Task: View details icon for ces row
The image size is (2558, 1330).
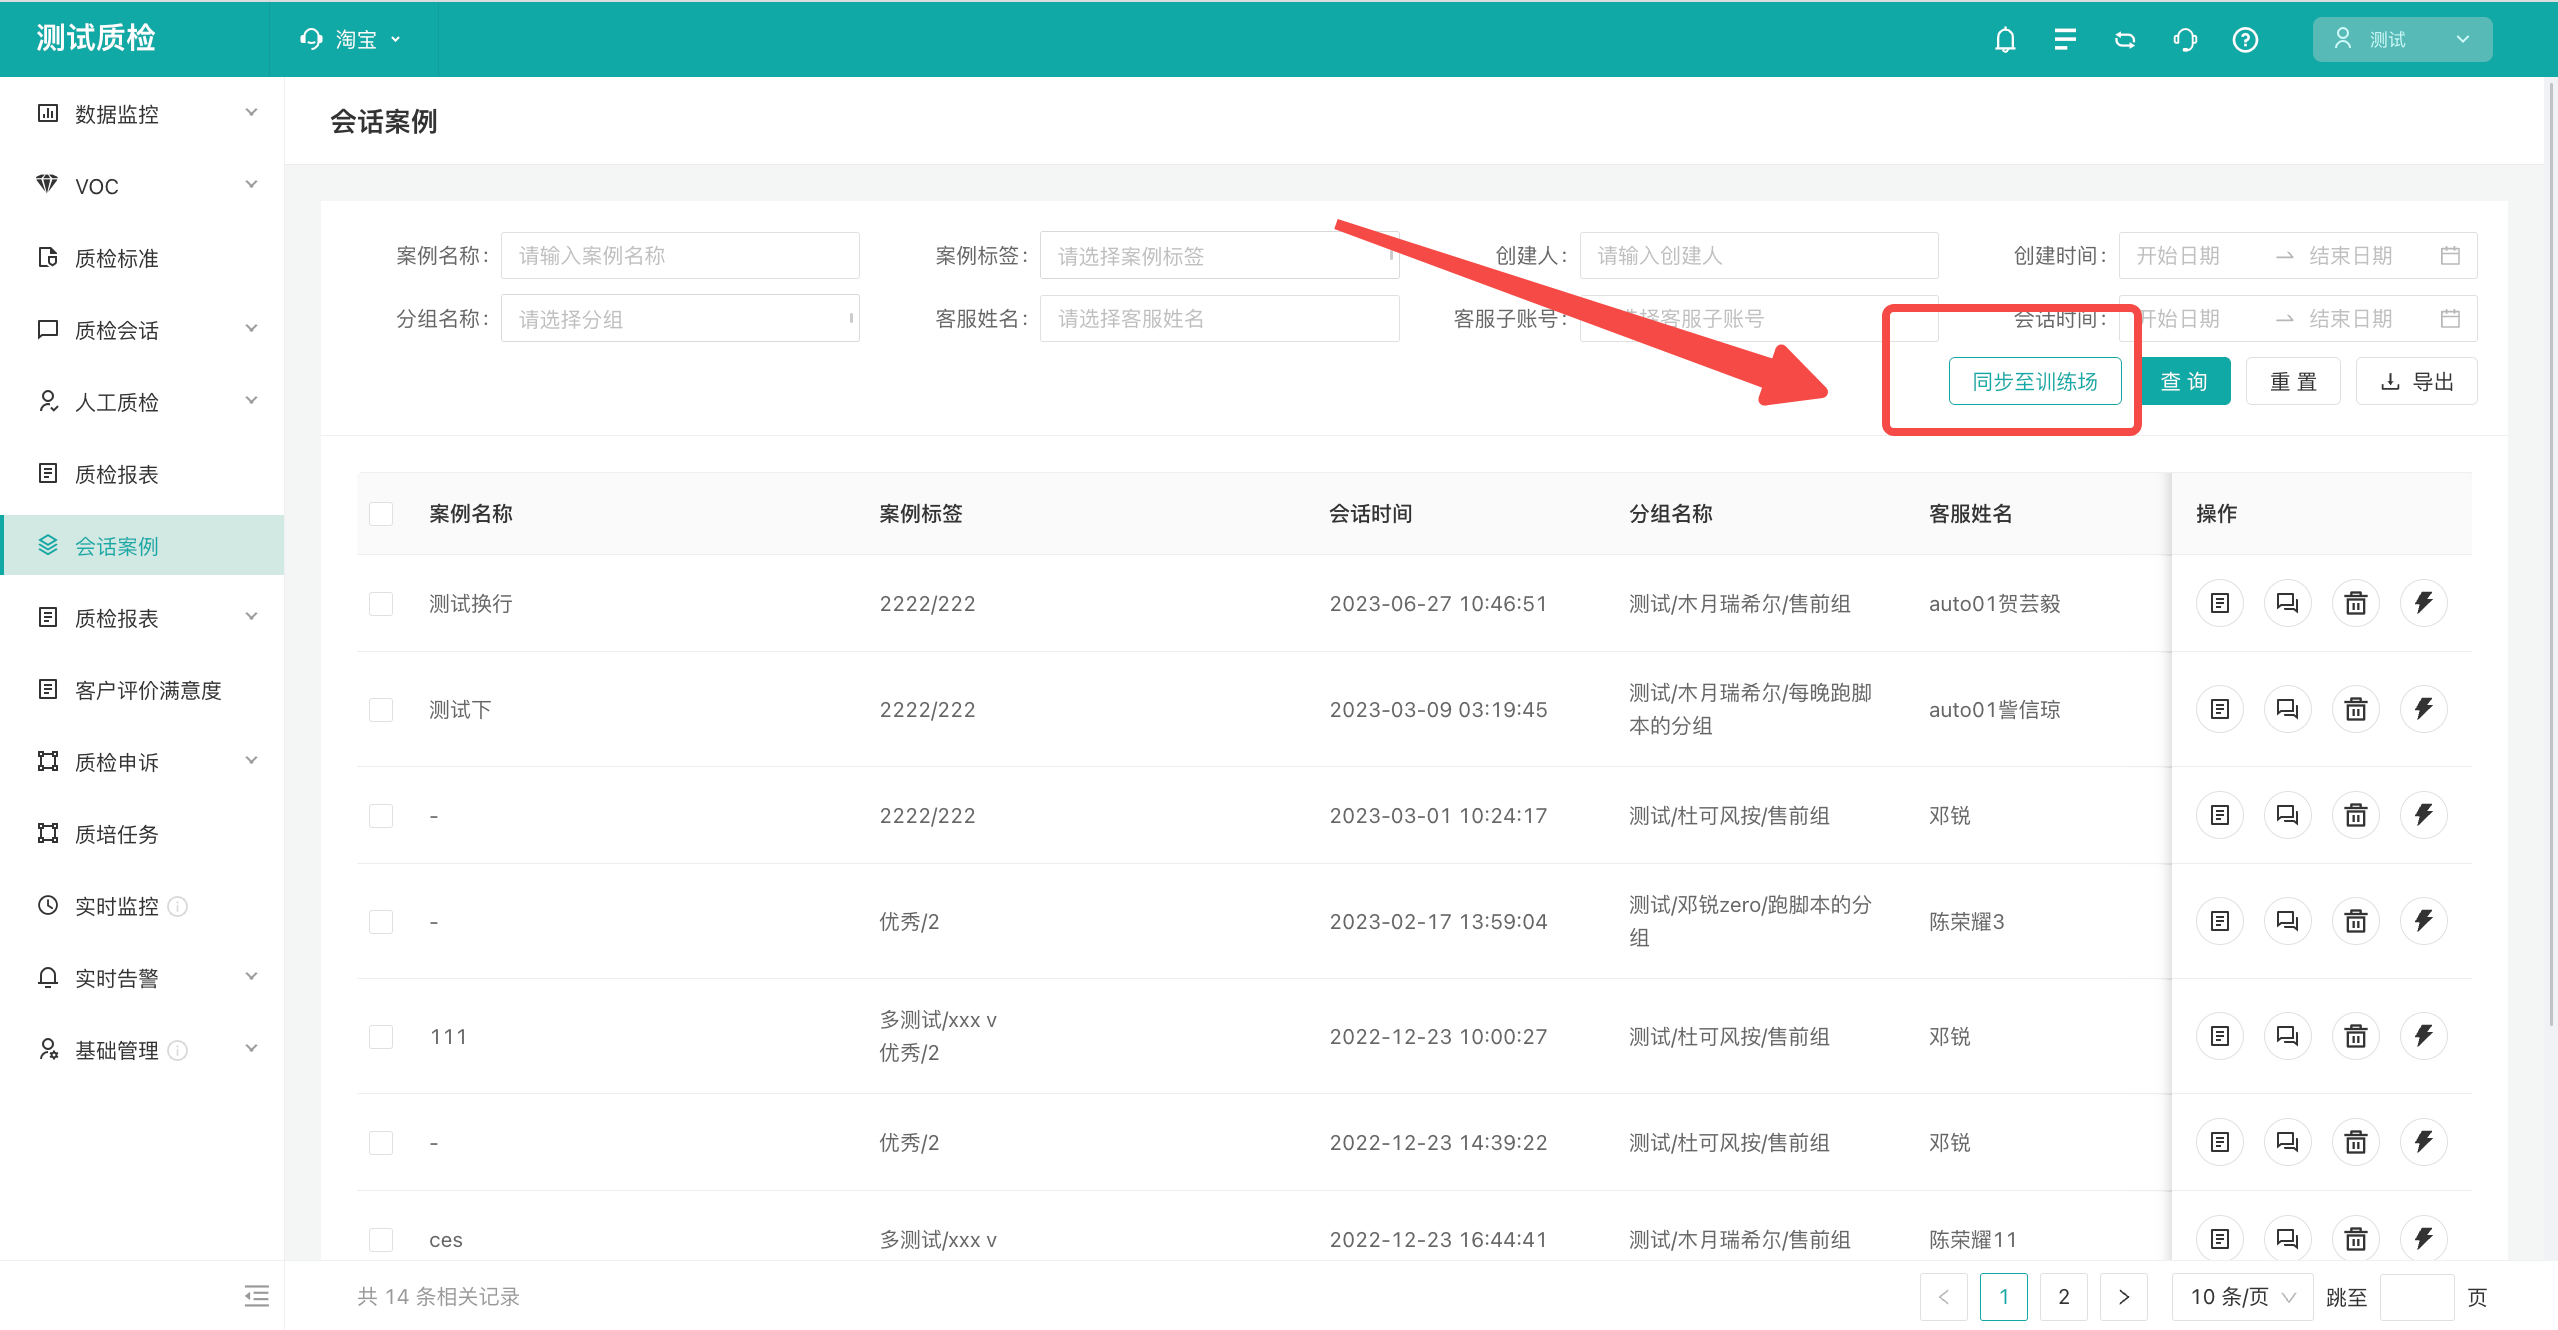Action: pyautogui.click(x=2220, y=1239)
